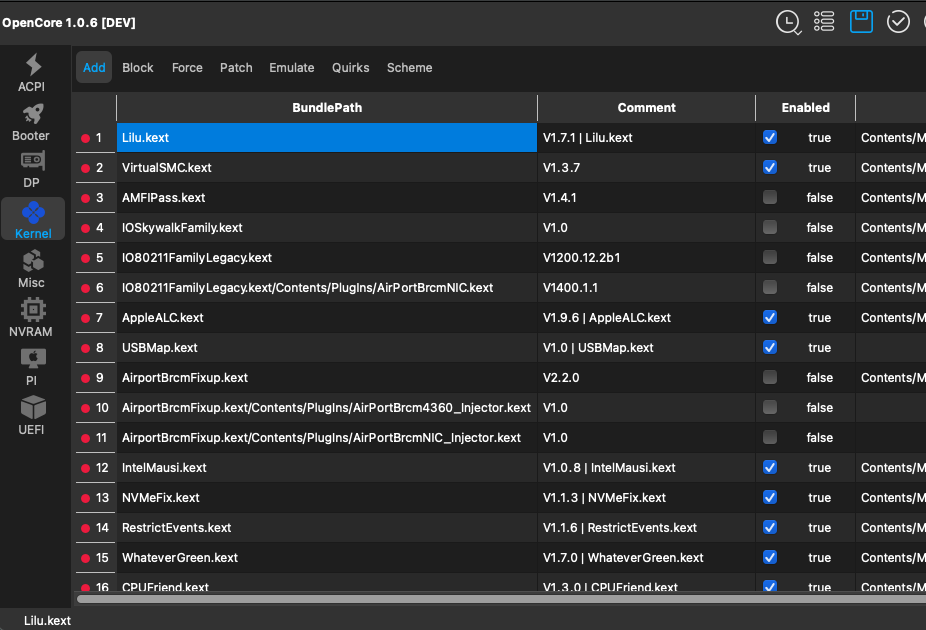Switch to the Scheme tab
The height and width of the screenshot is (630, 926).
[x=409, y=67]
